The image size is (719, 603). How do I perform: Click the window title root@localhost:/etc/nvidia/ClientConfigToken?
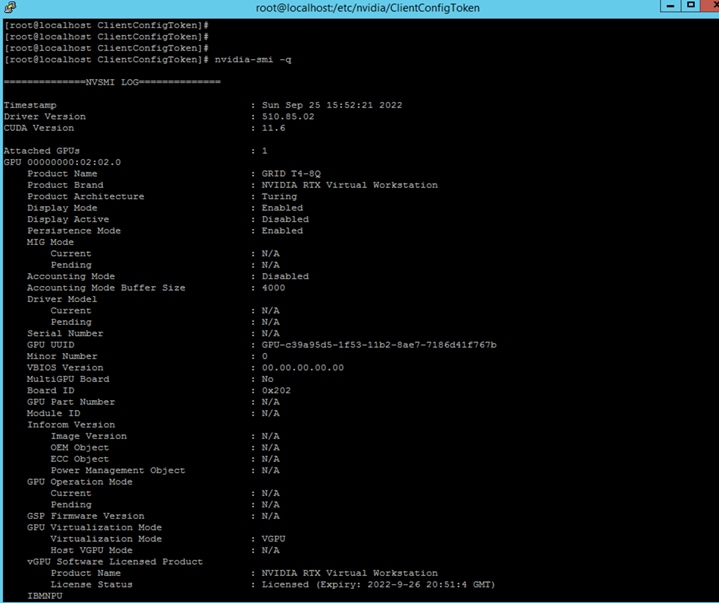[367, 8]
